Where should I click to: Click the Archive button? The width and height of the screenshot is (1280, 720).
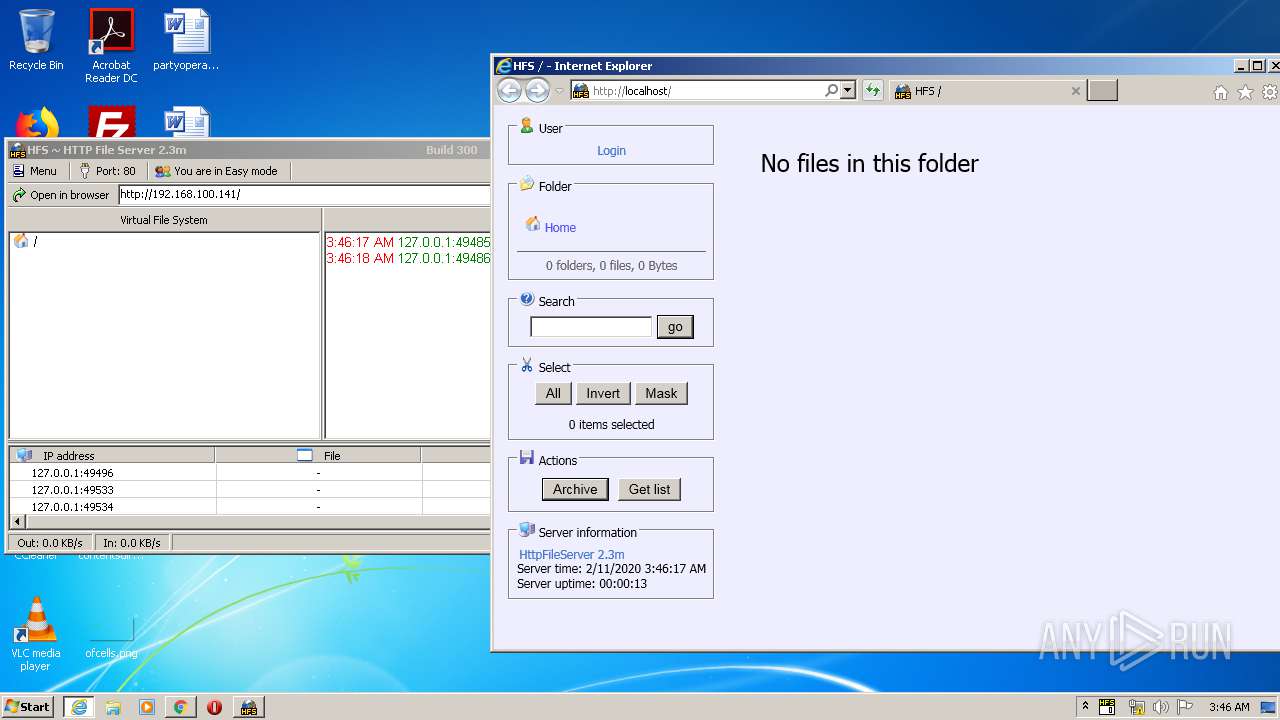[x=575, y=489]
